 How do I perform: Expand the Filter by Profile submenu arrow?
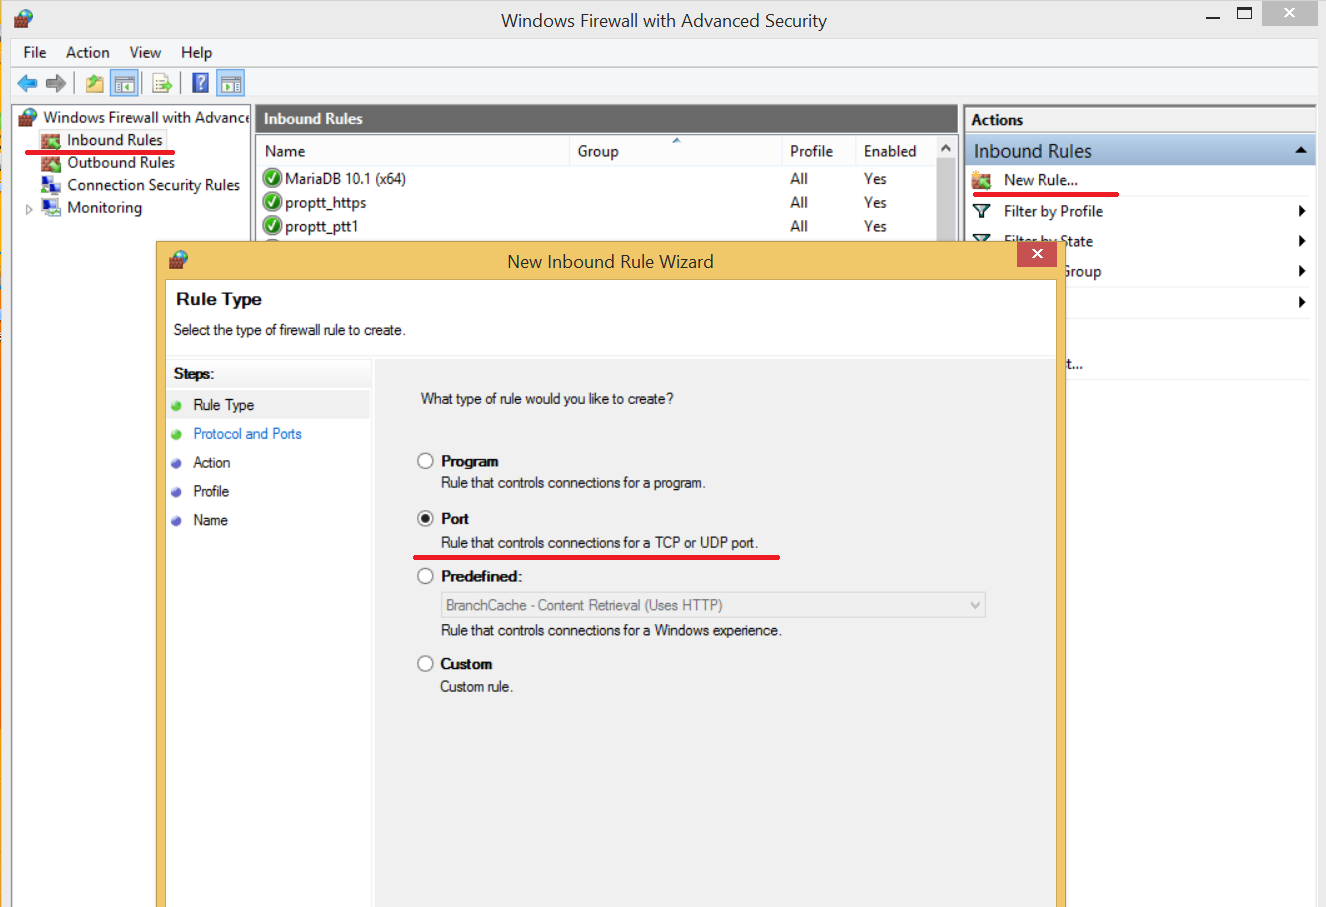click(x=1301, y=211)
